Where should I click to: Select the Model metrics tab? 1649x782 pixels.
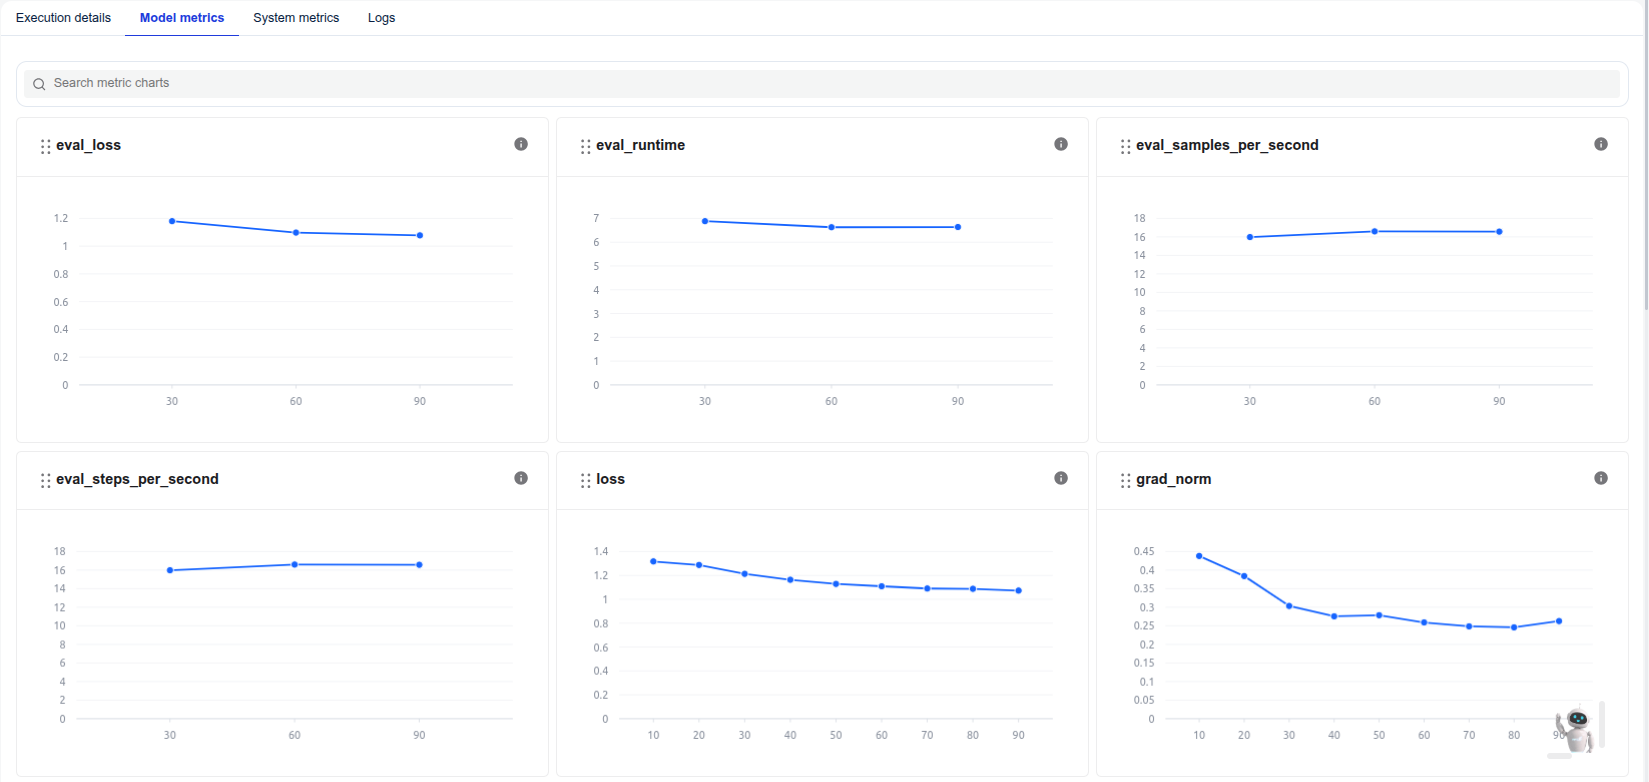pyautogui.click(x=182, y=18)
